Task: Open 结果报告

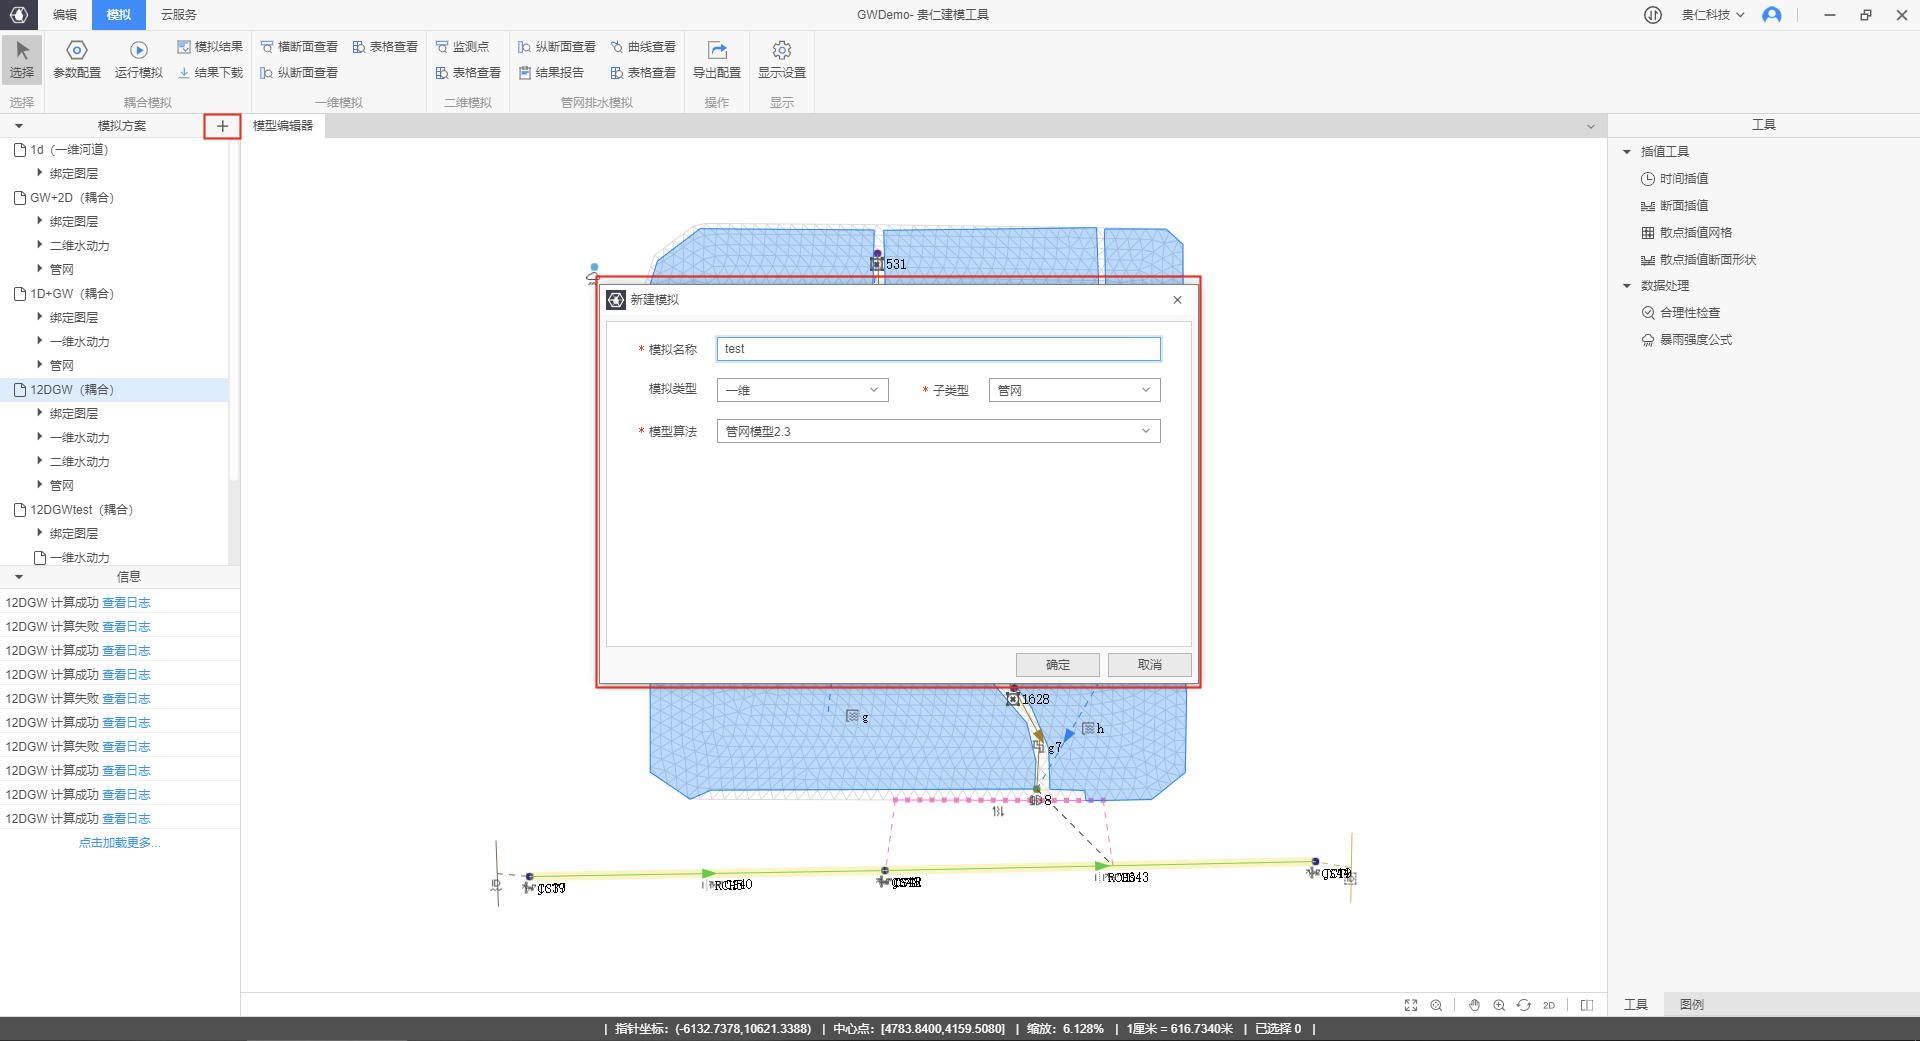Action: 551,73
